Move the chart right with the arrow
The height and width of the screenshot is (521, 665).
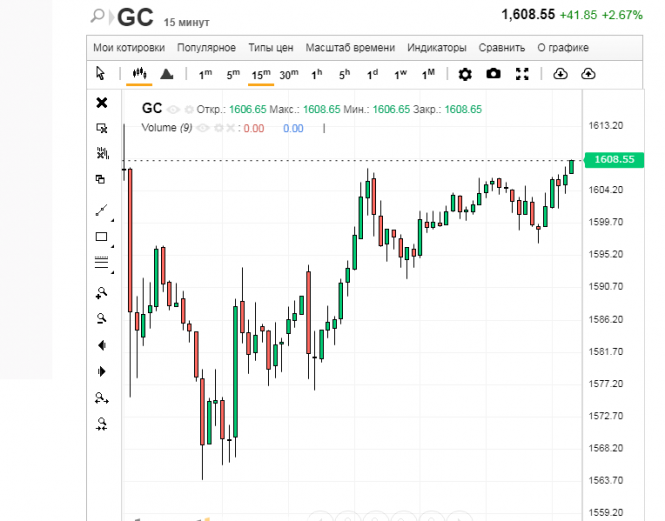(x=101, y=372)
